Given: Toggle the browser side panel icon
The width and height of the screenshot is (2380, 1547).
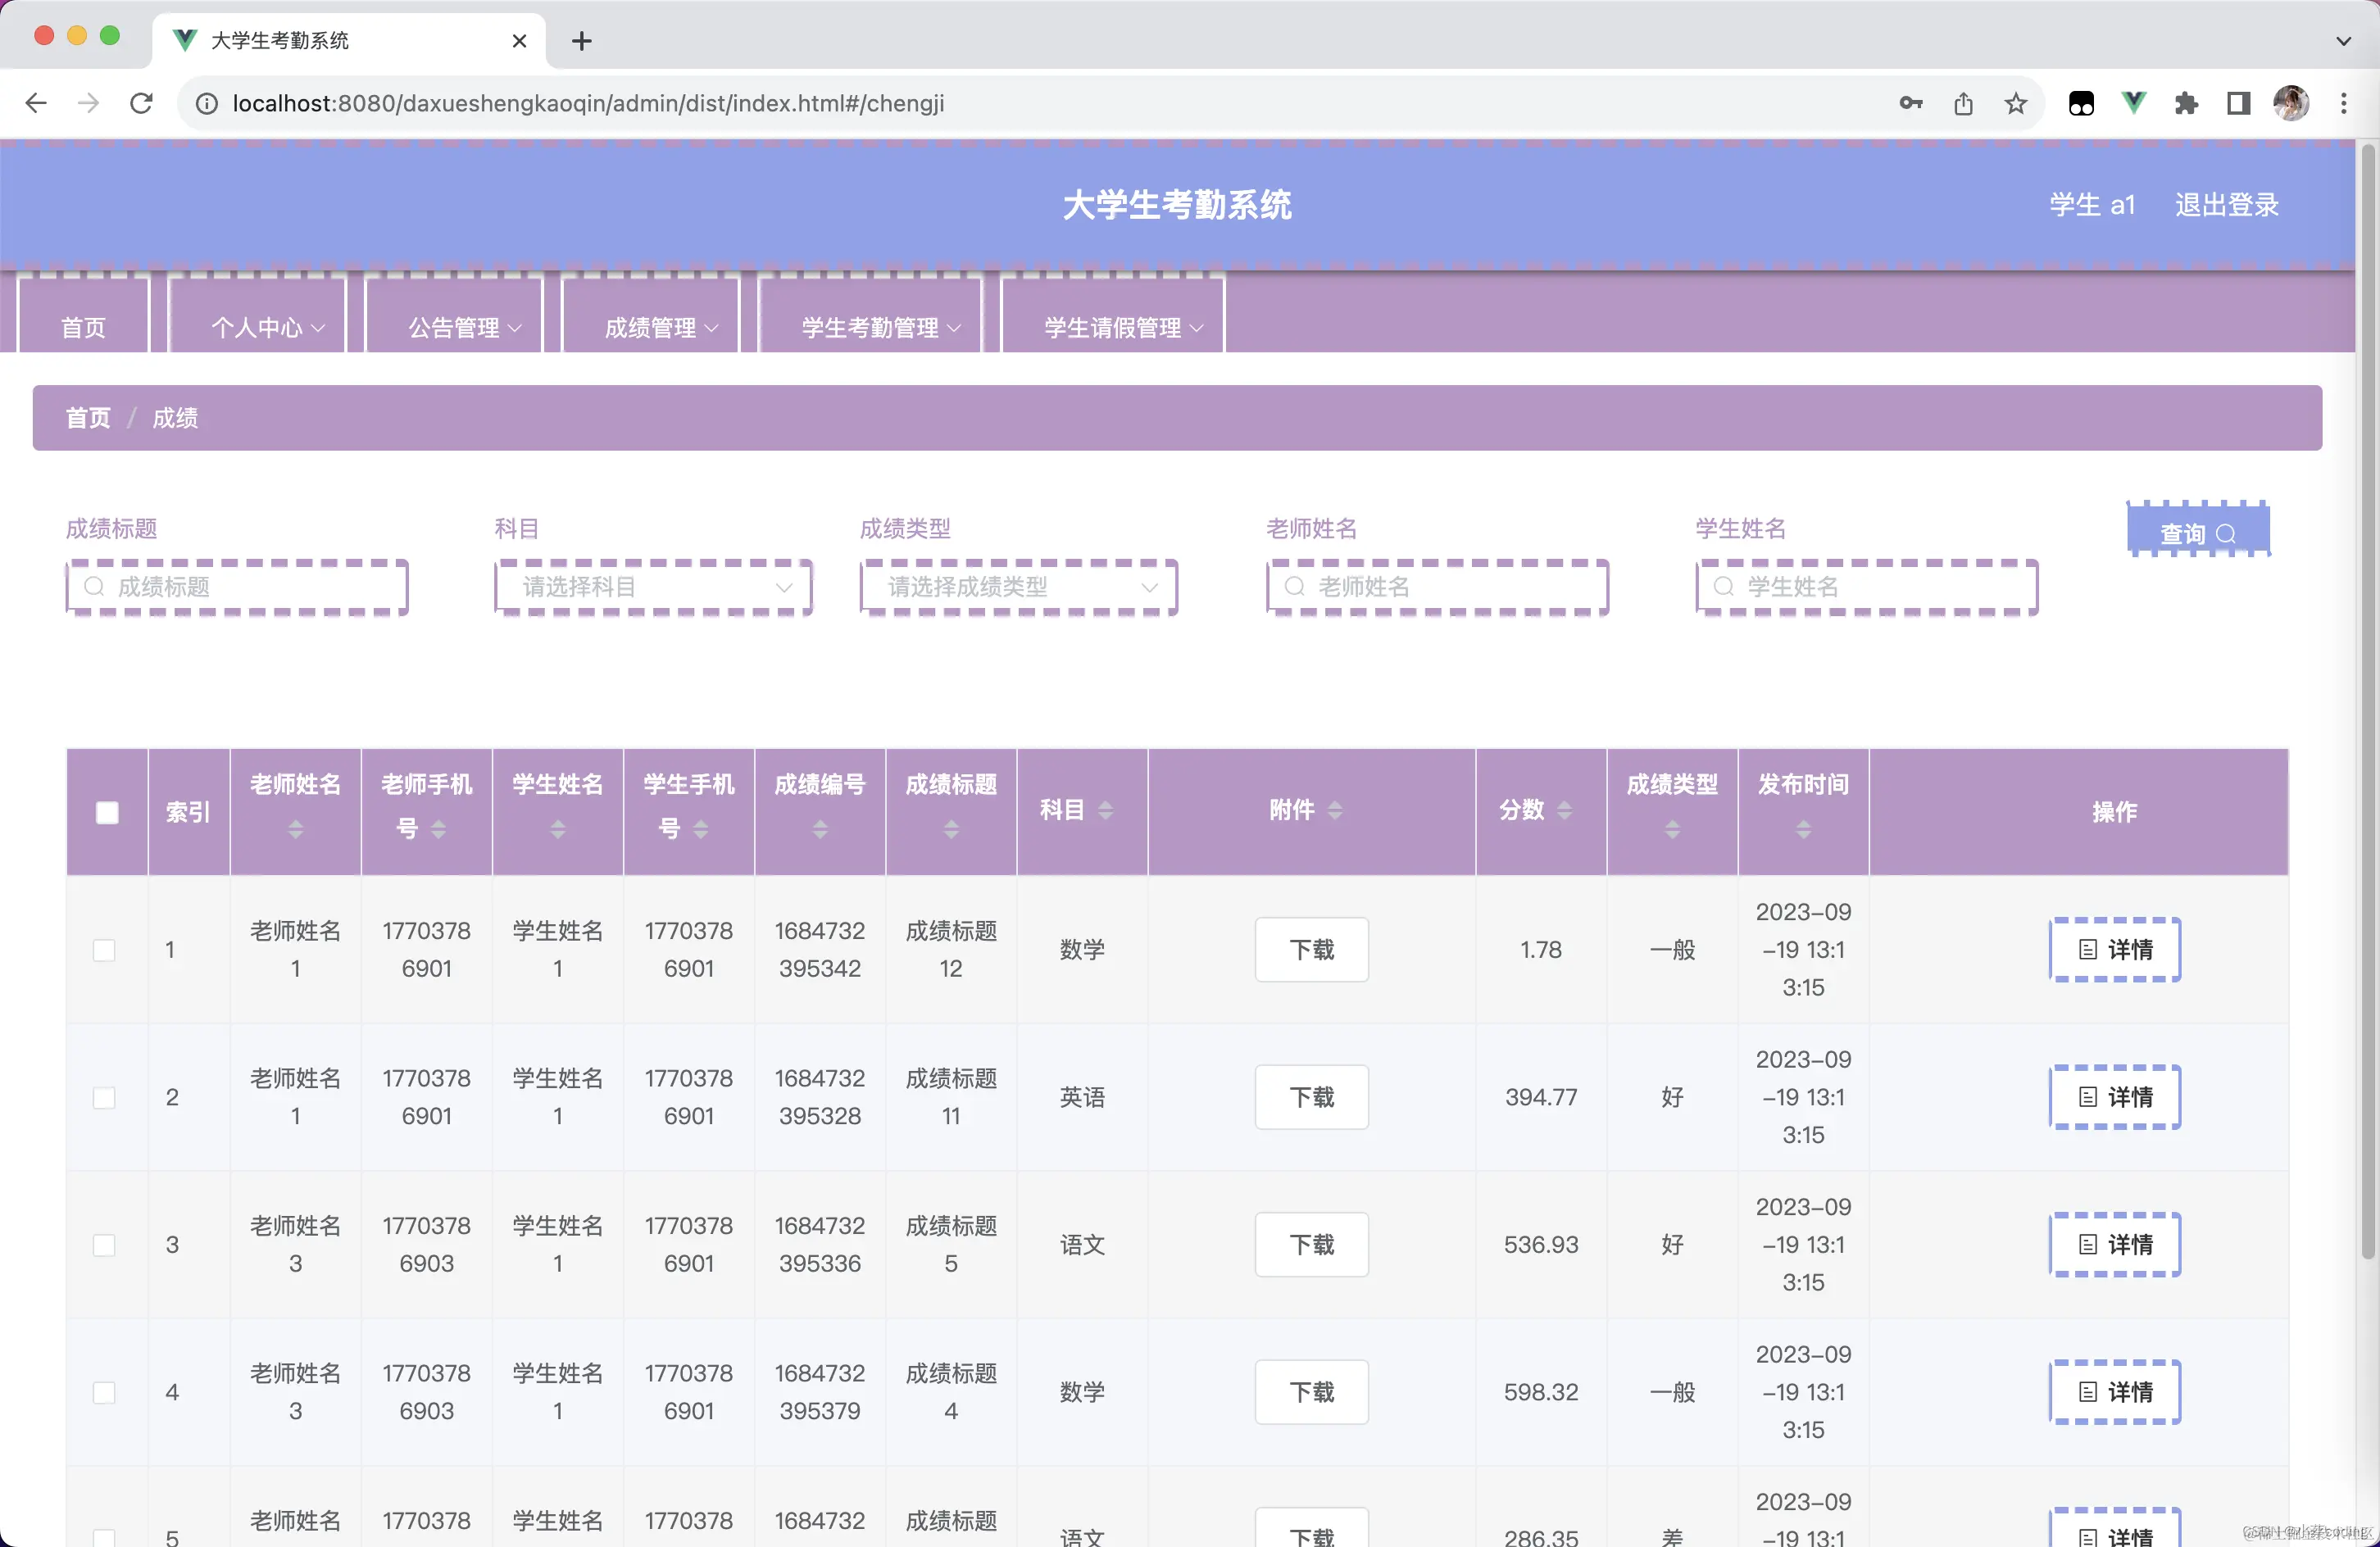Looking at the screenshot, I should pos(2238,103).
